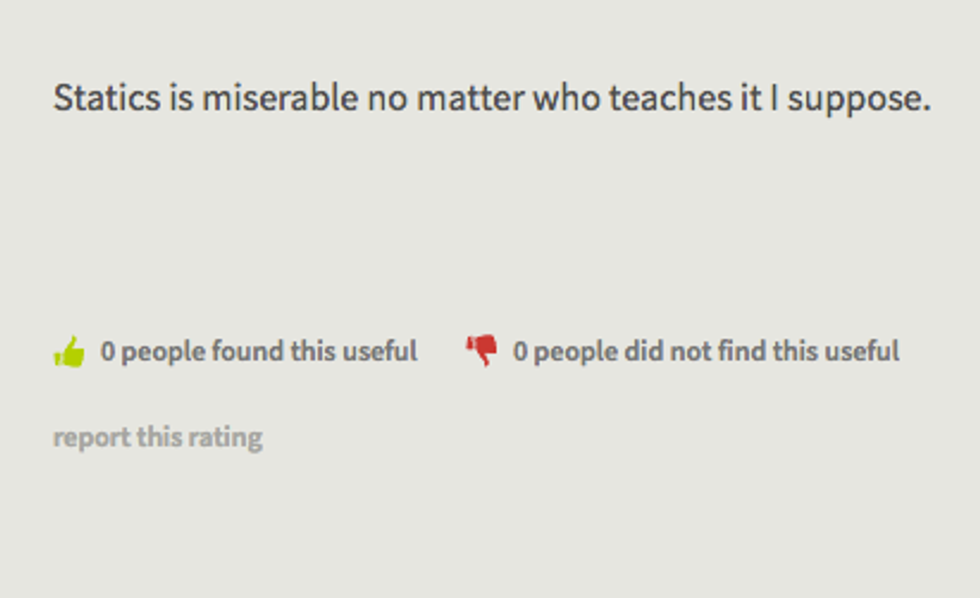This screenshot has height=598, width=980.
Task: Click the red thumbs down icon
Action: (481, 351)
